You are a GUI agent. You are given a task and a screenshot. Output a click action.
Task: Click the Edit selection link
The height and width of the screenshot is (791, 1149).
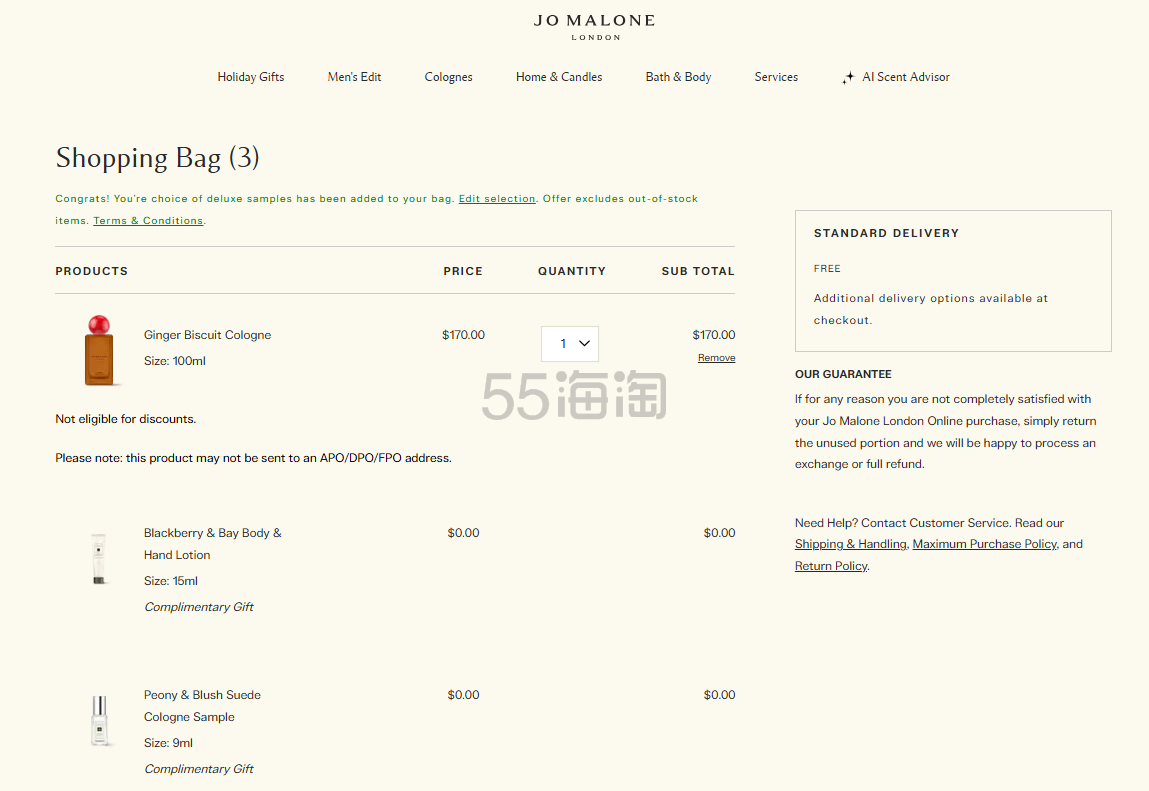(497, 199)
